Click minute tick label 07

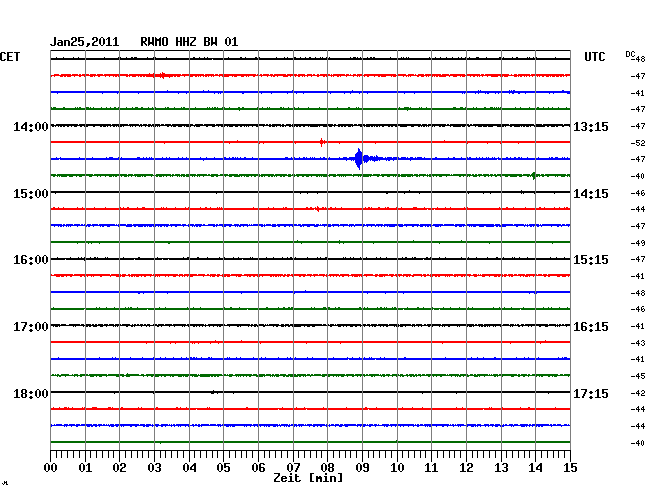[293, 467]
